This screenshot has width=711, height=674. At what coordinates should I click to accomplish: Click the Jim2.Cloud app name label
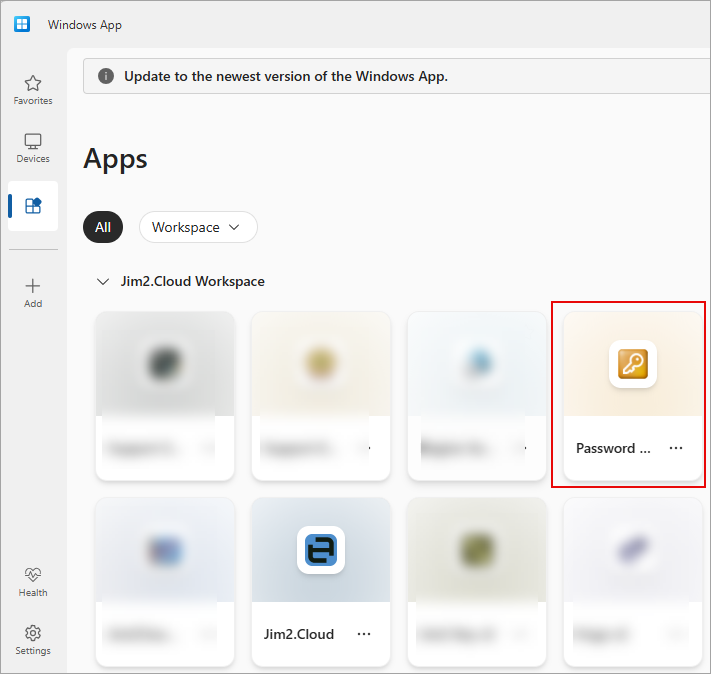pyautogui.click(x=299, y=634)
